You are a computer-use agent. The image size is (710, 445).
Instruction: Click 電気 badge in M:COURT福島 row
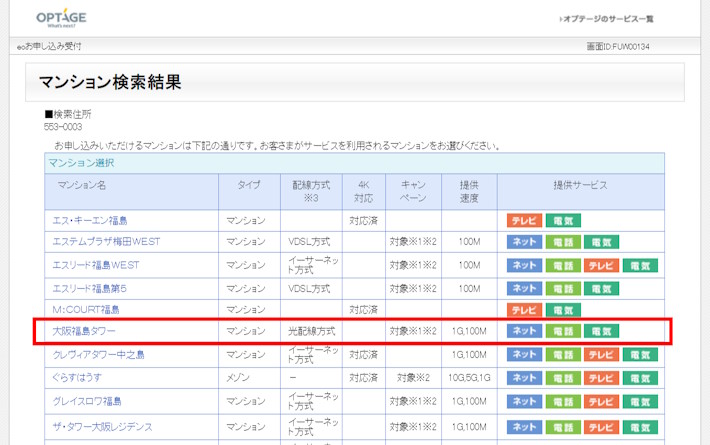tap(563, 310)
